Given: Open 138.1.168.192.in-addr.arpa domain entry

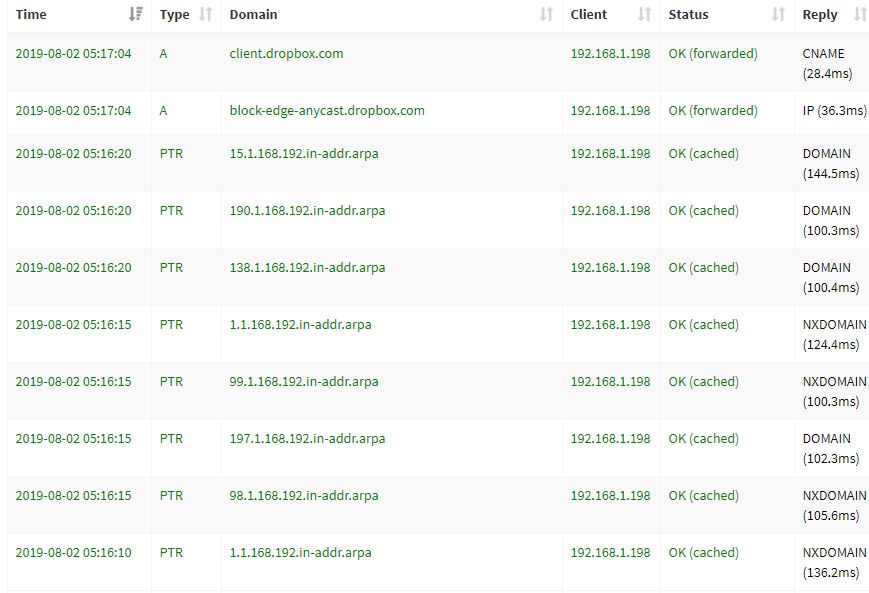Looking at the screenshot, I should coord(307,268).
